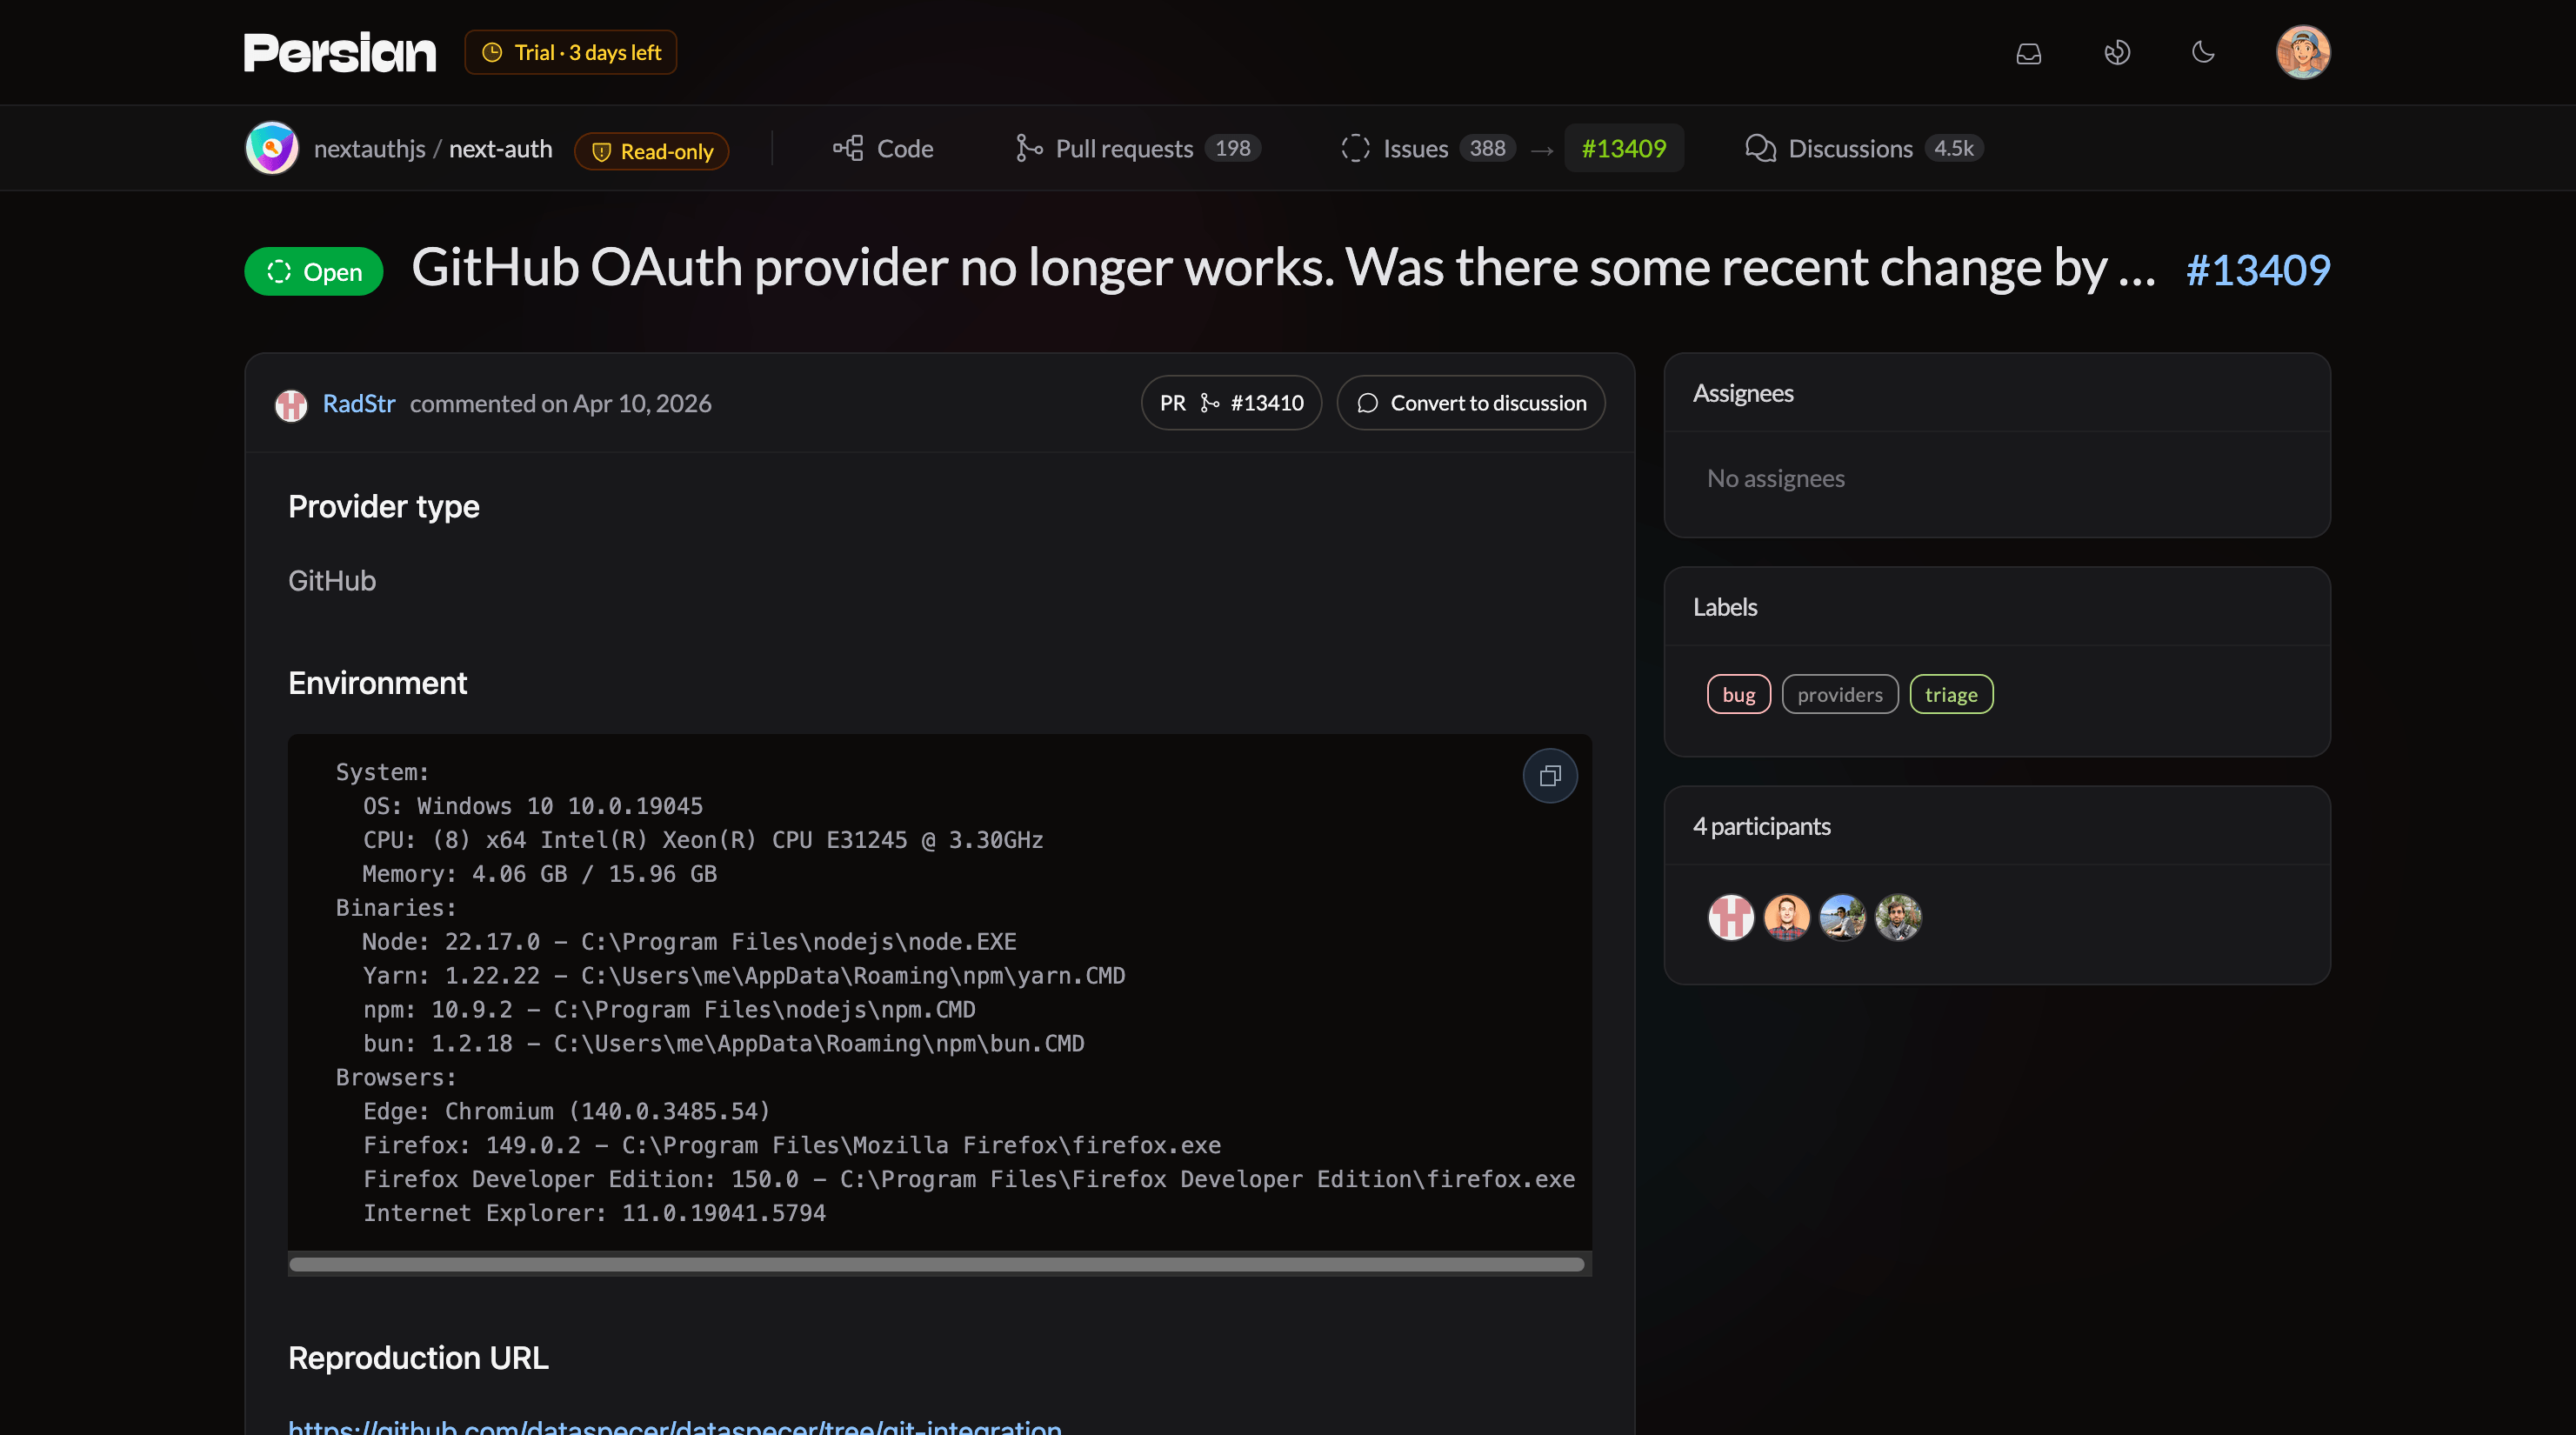This screenshot has width=2576, height=1435.
Task: Click the Trial 3 days left badge
Action: pyautogui.click(x=570, y=52)
